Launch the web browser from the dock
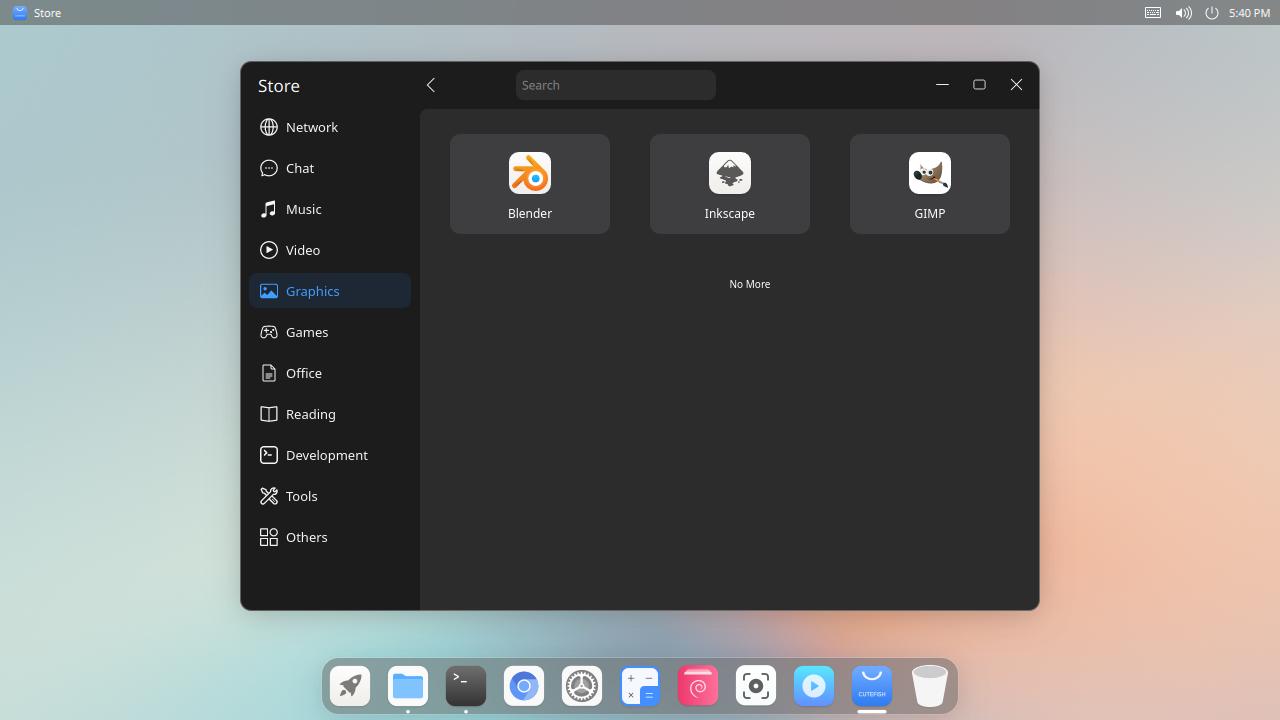This screenshot has height=720, width=1280. (x=524, y=686)
